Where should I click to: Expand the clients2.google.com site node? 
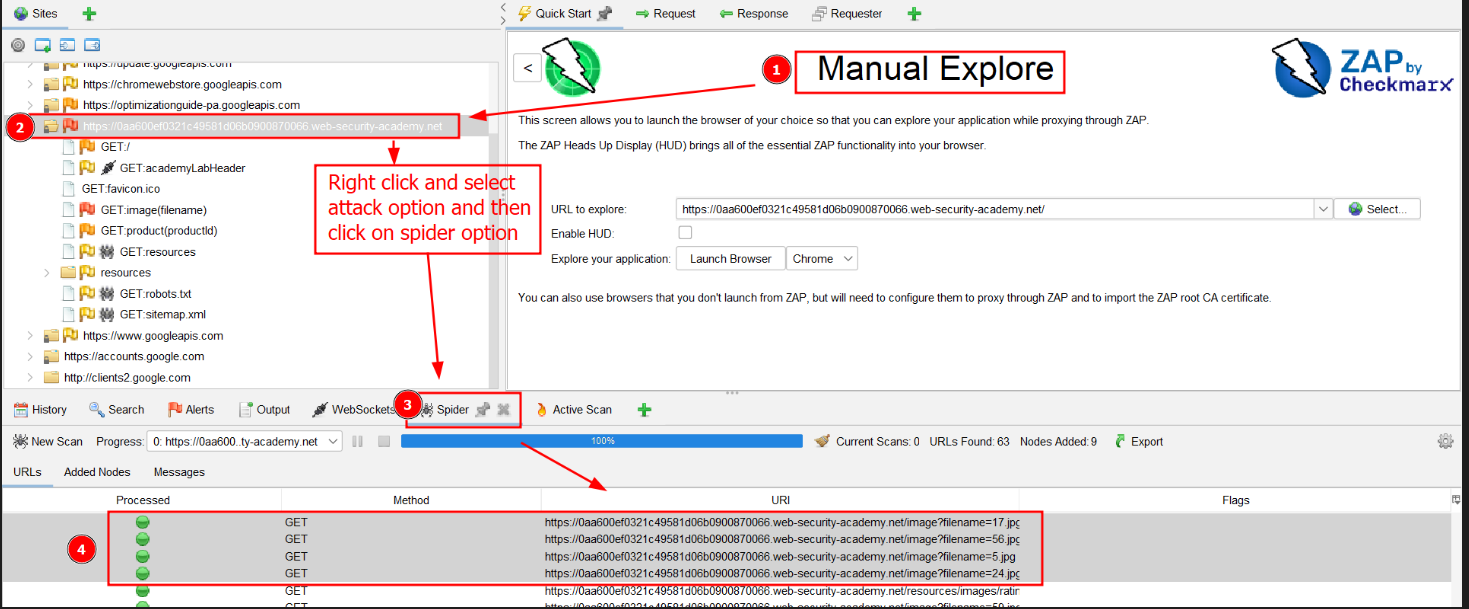point(30,378)
